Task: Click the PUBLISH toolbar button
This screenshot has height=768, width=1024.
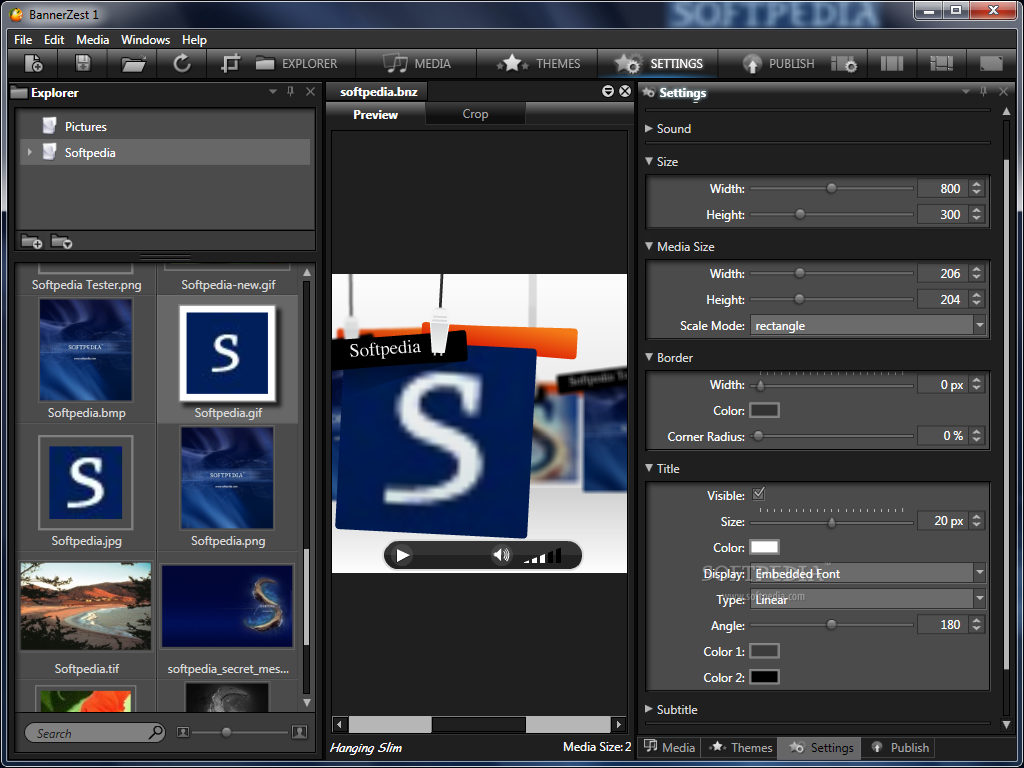Action: 778,63
